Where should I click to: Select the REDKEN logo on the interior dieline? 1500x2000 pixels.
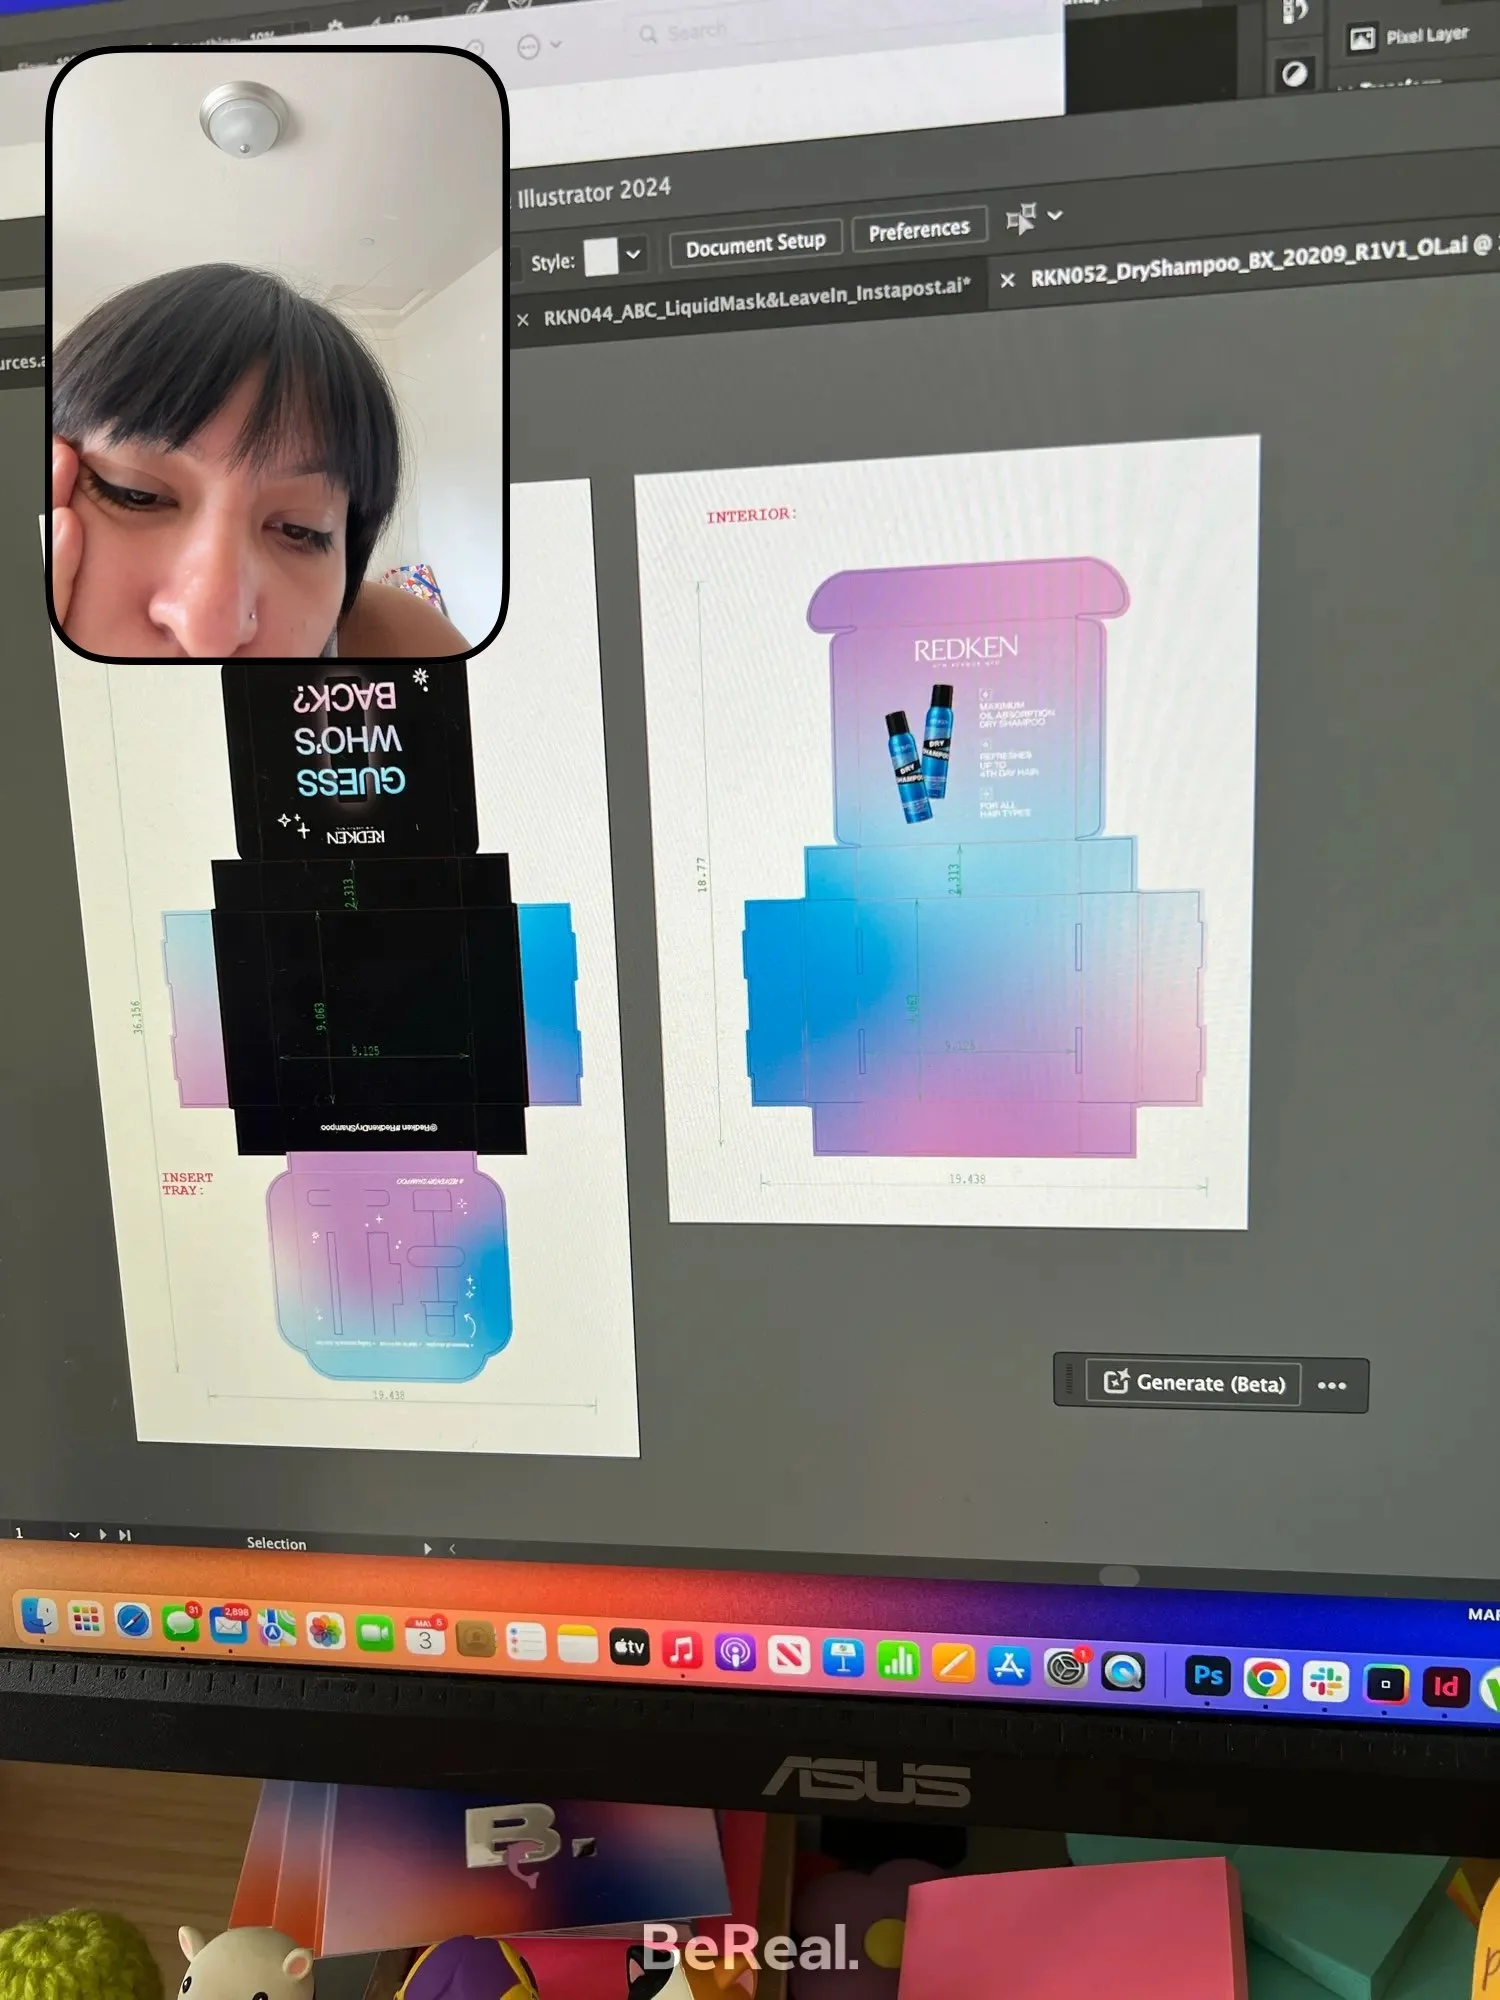[965, 651]
